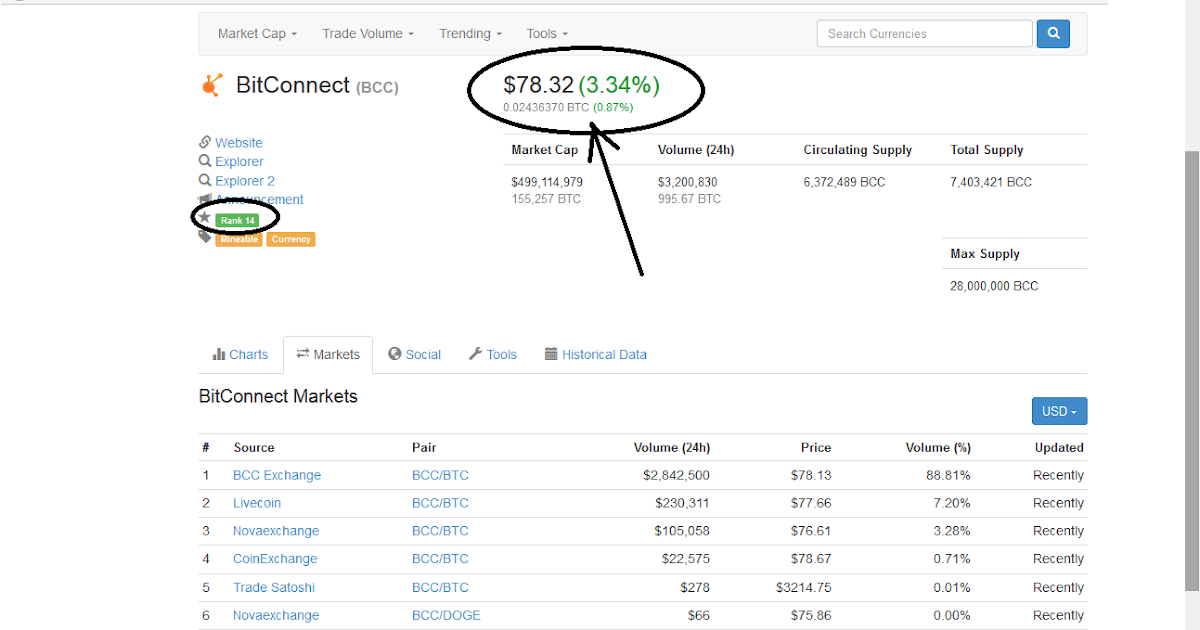Open the BCC/BTC pair for CoinExchange
The image size is (1200, 630).
coord(440,559)
